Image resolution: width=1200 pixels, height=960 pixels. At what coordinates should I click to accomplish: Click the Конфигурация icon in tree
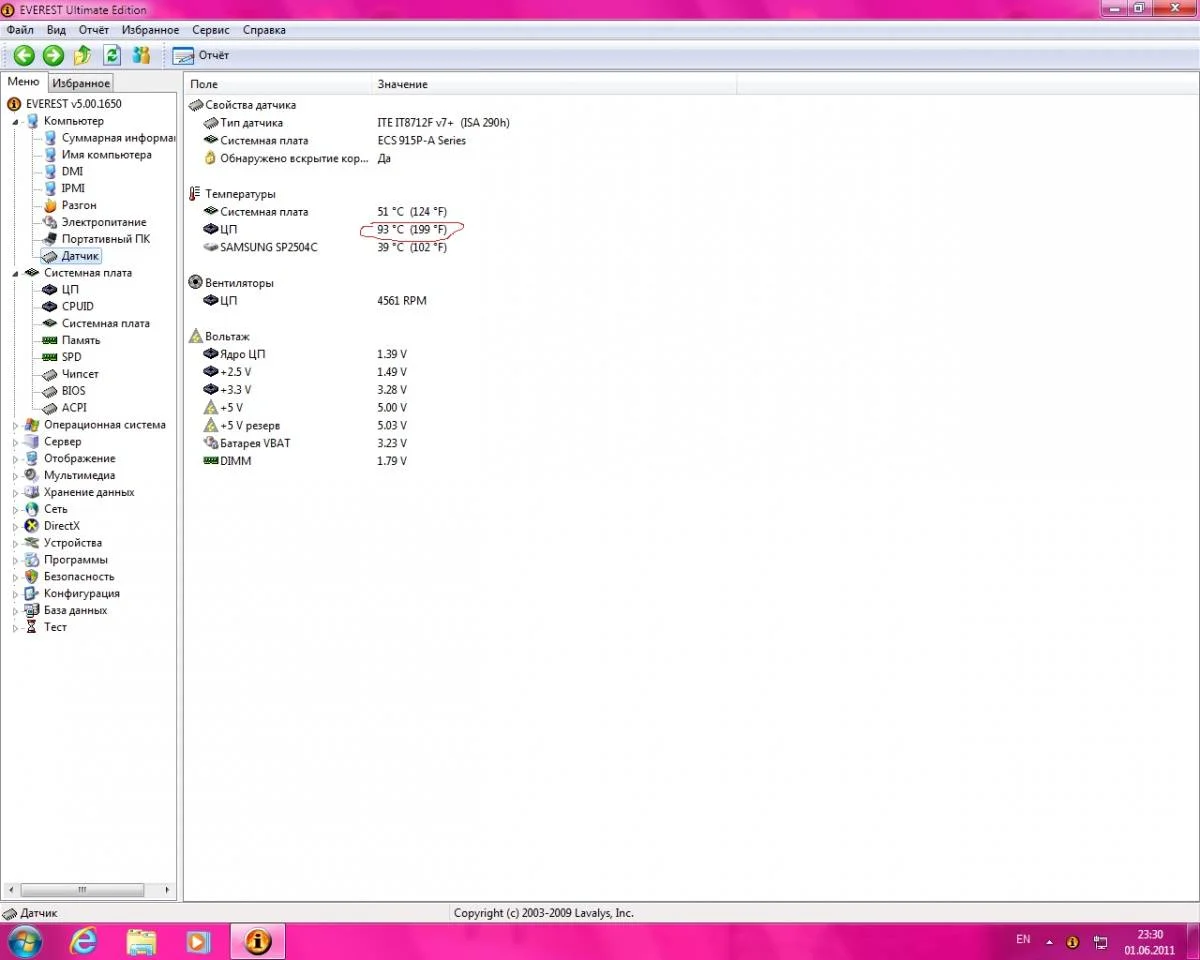(x=33, y=594)
